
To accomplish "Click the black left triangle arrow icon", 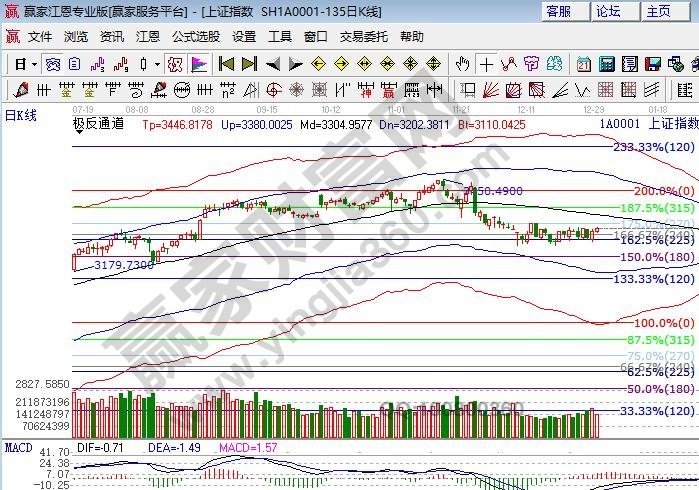I will (x=272, y=64).
